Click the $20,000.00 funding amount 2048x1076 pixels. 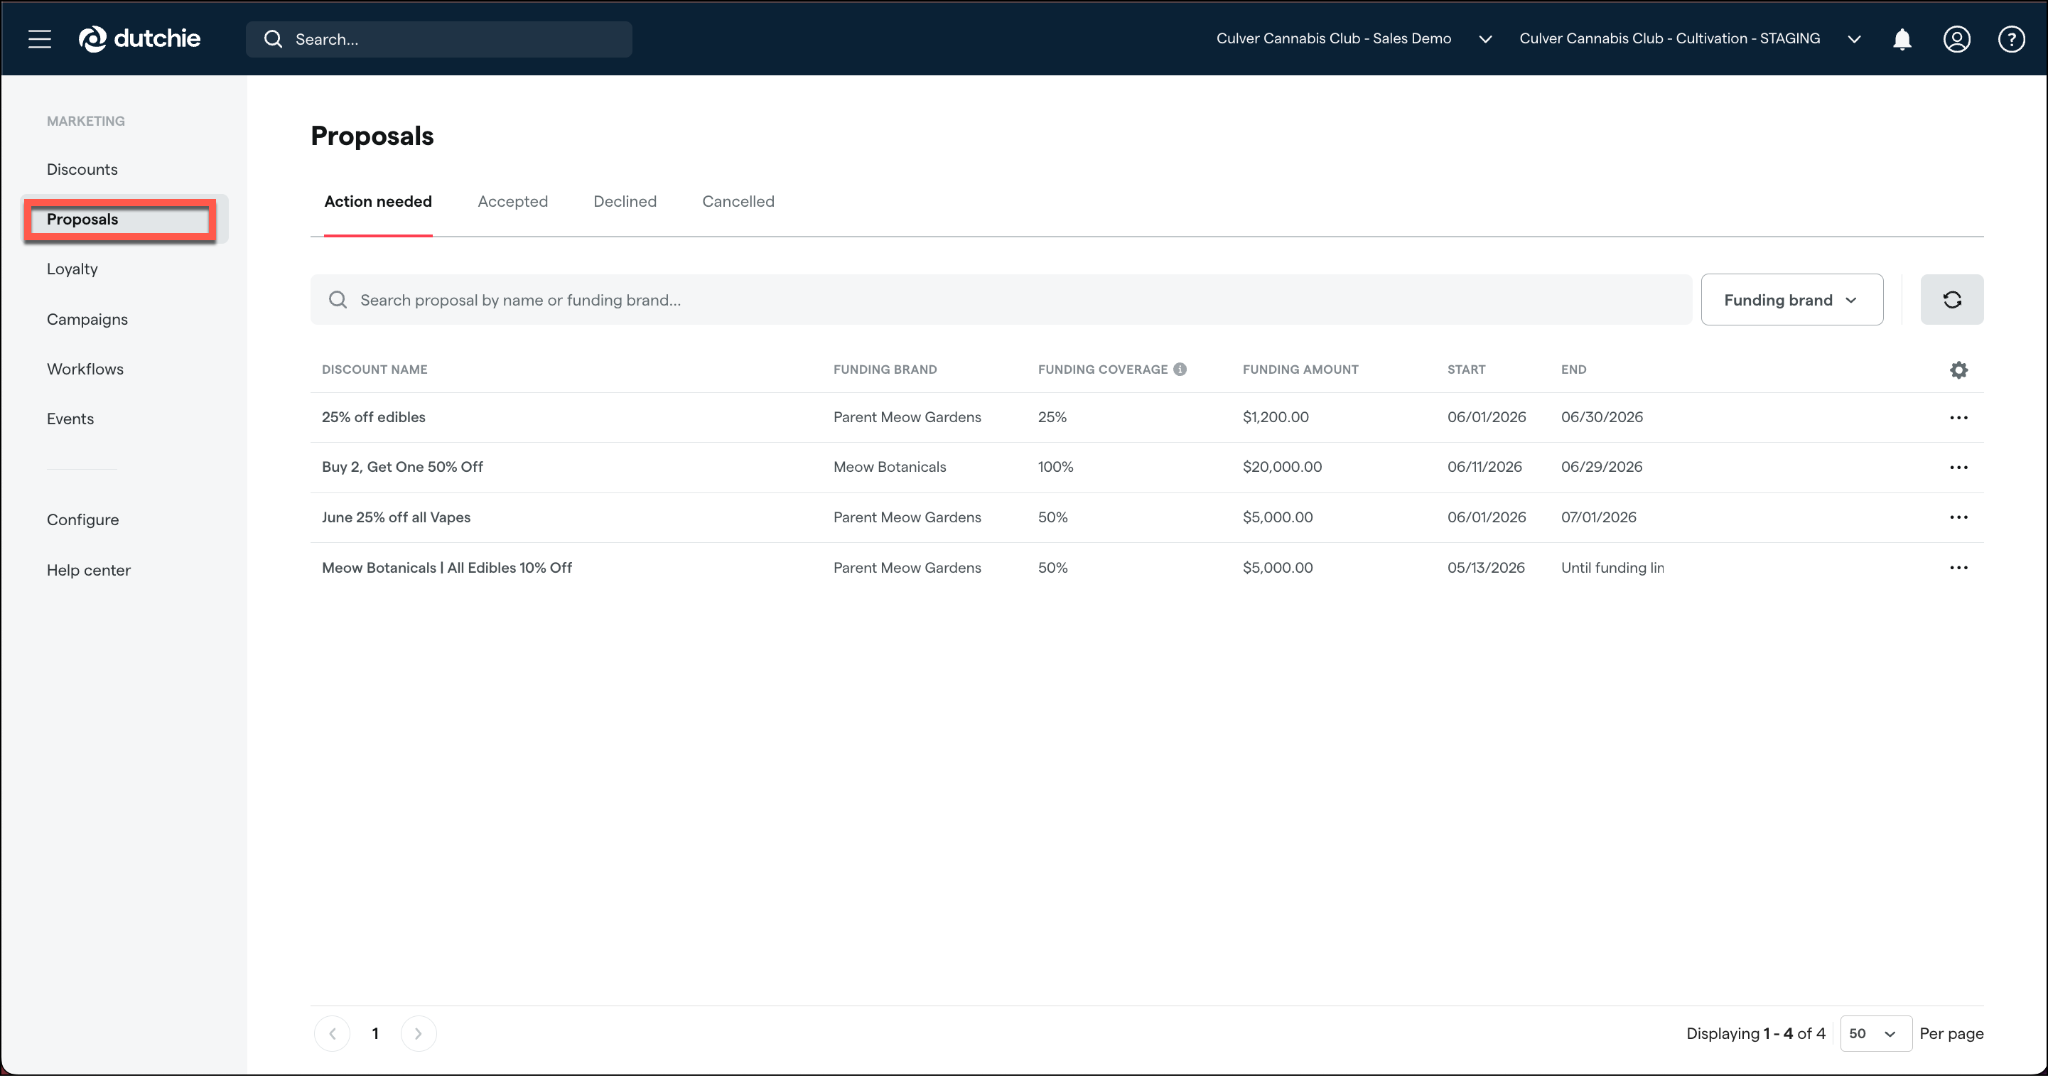[1282, 467]
